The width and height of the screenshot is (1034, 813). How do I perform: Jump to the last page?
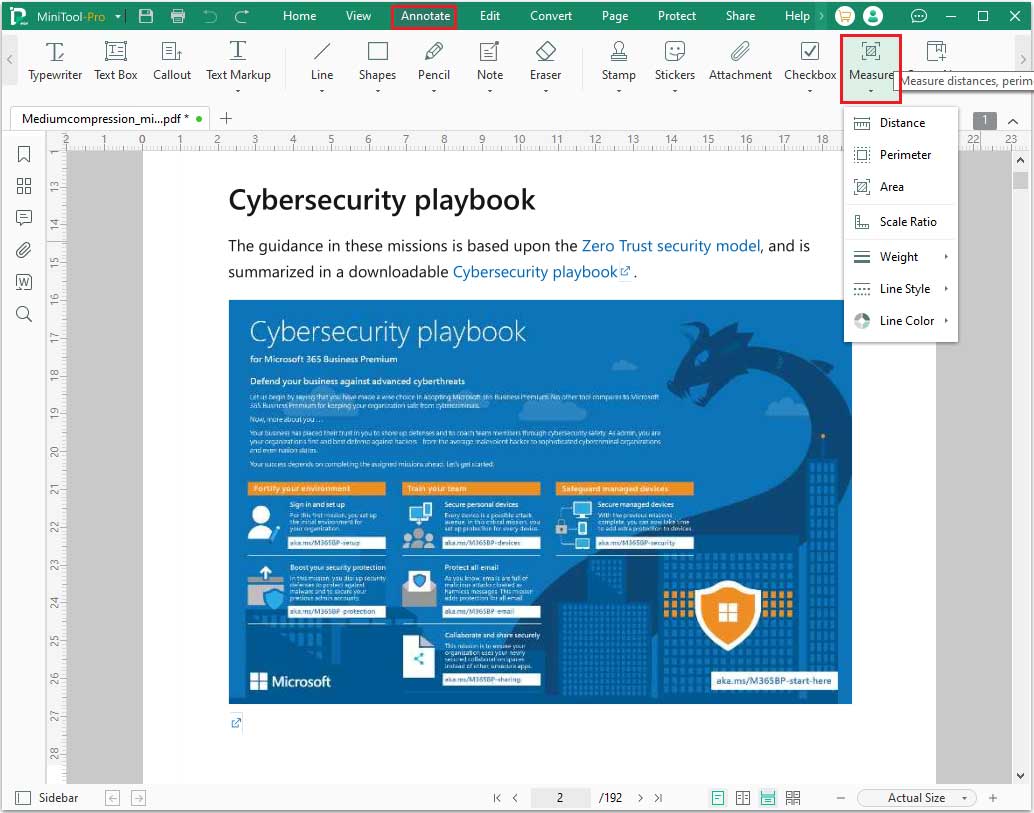pyautogui.click(x=658, y=798)
